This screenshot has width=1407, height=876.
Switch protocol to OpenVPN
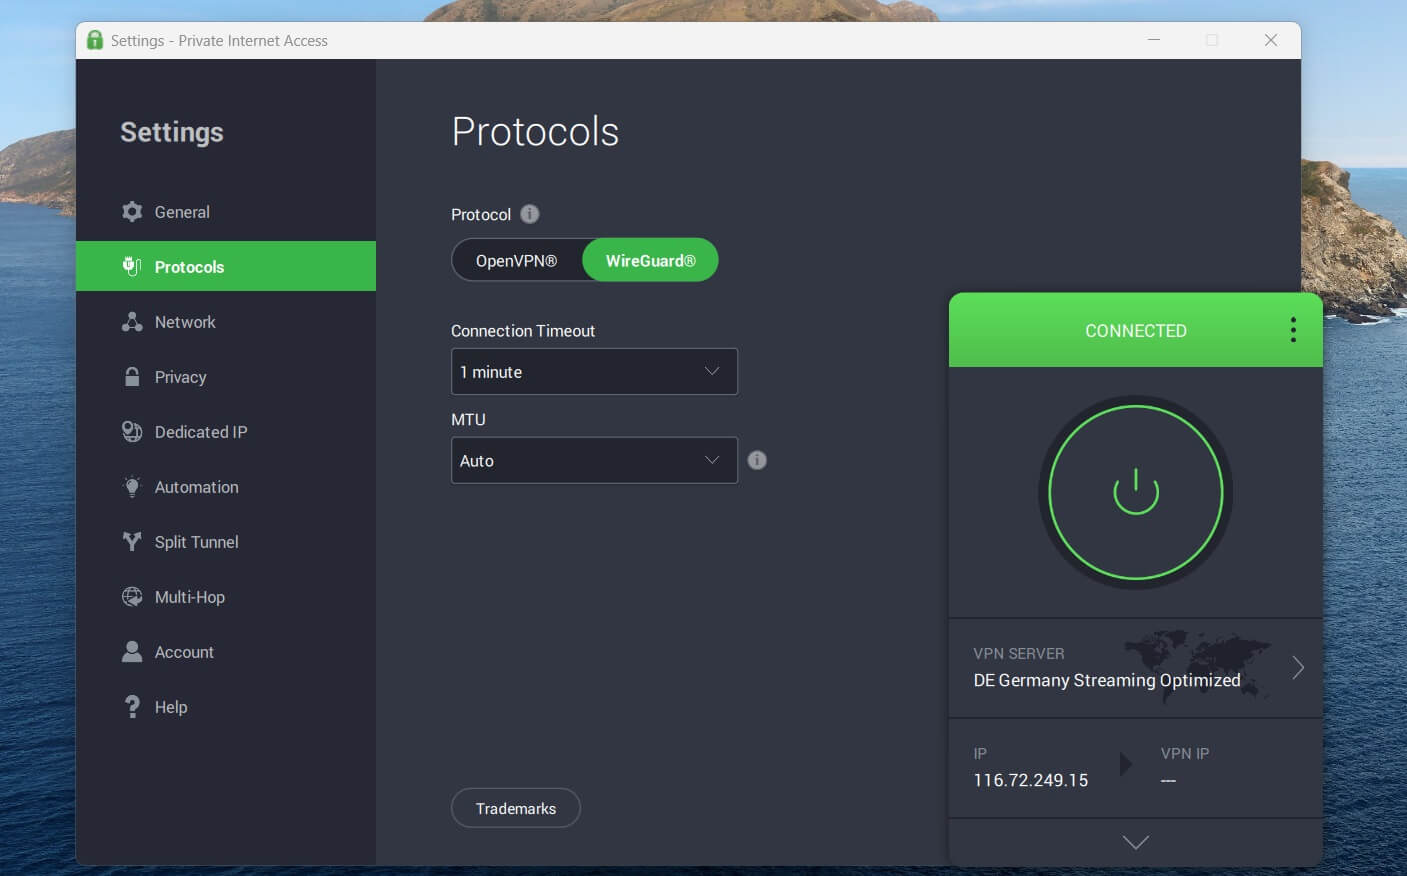516,260
